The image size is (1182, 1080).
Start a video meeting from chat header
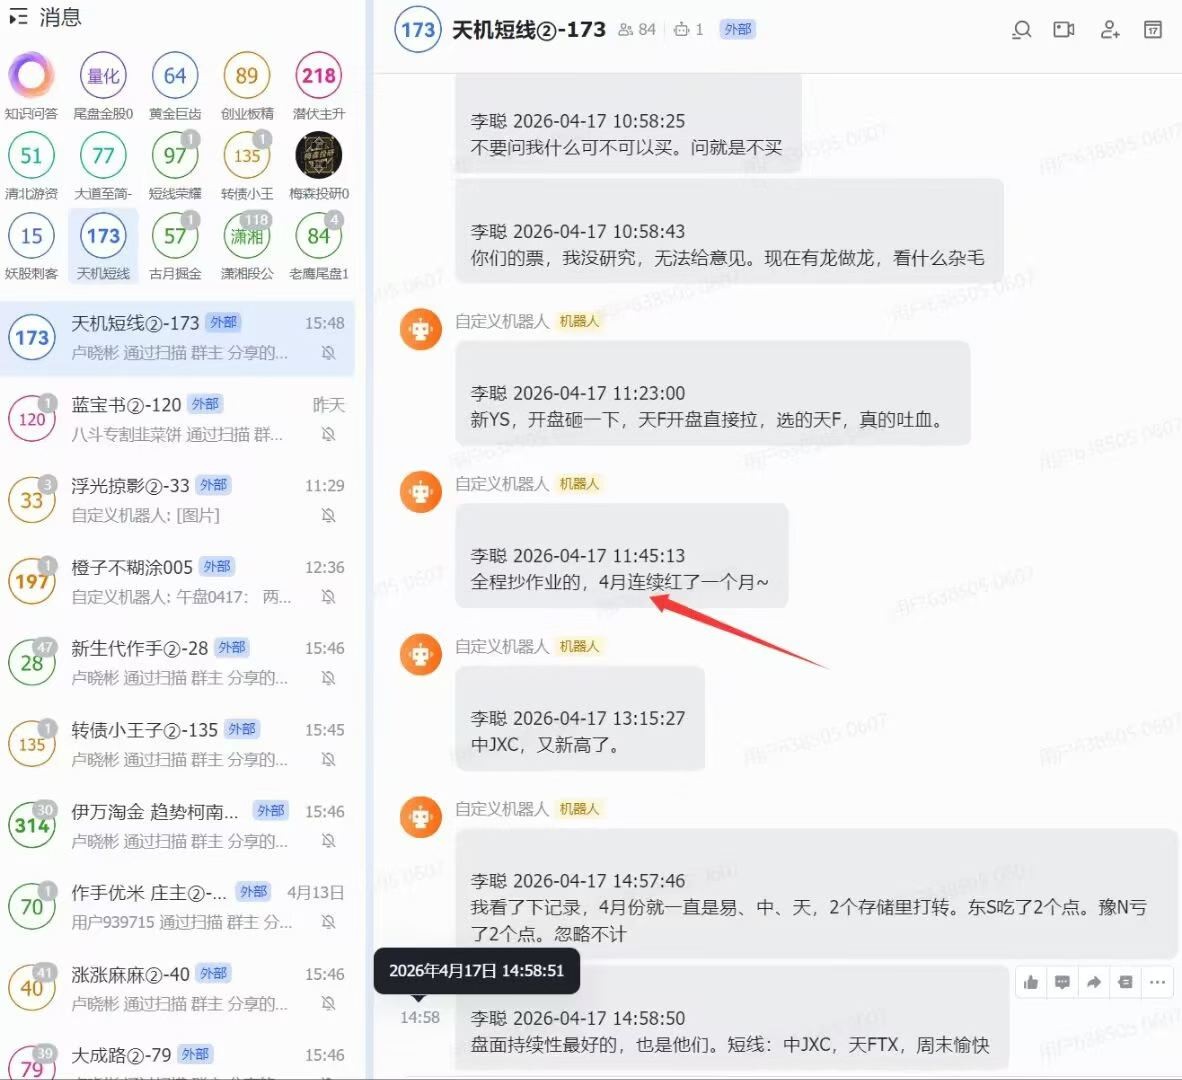pyautogui.click(x=1064, y=30)
